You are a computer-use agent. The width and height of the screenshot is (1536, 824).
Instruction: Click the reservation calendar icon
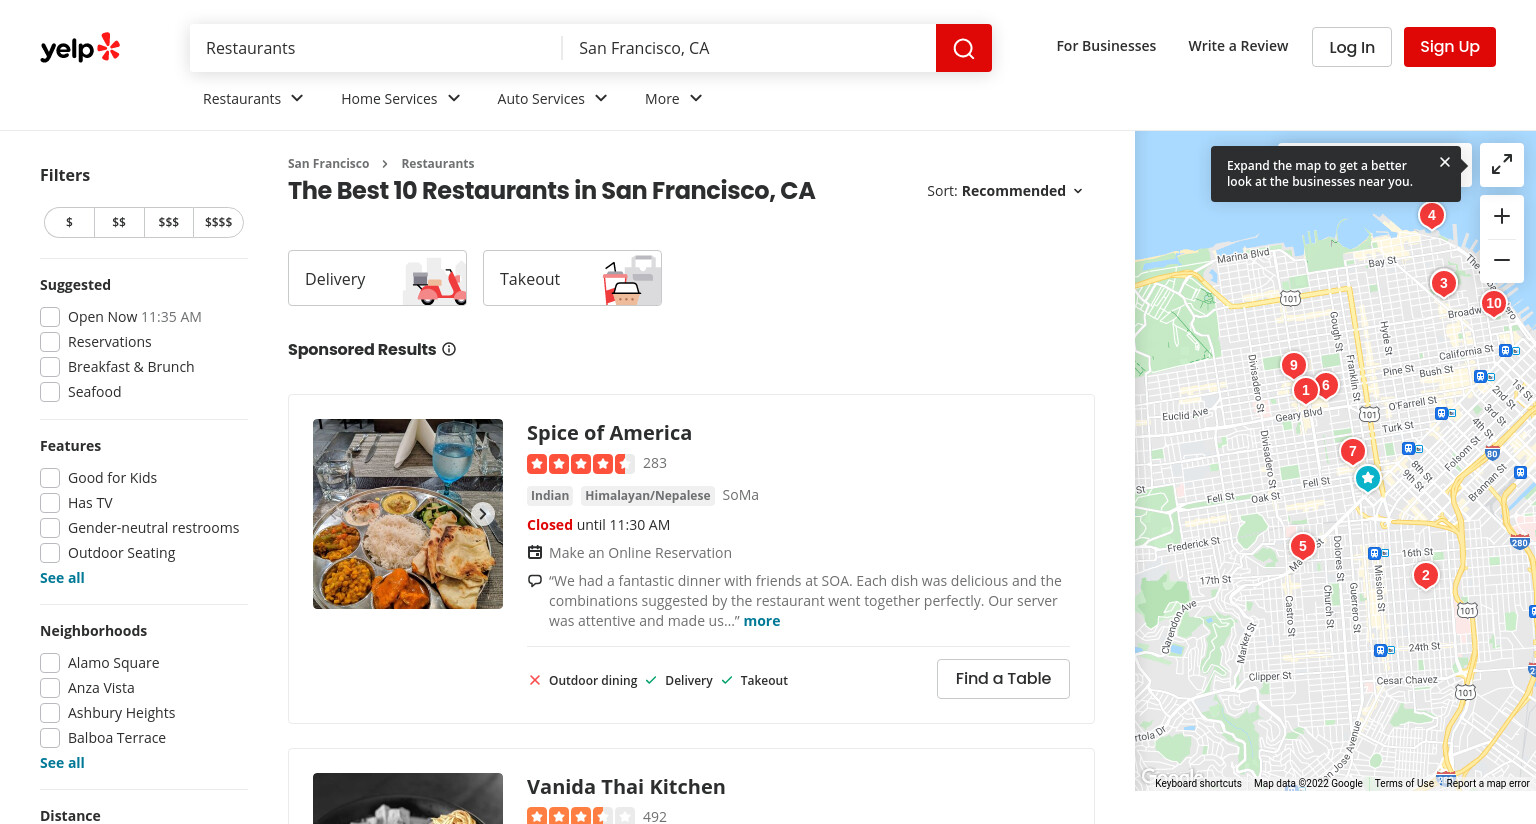(535, 553)
